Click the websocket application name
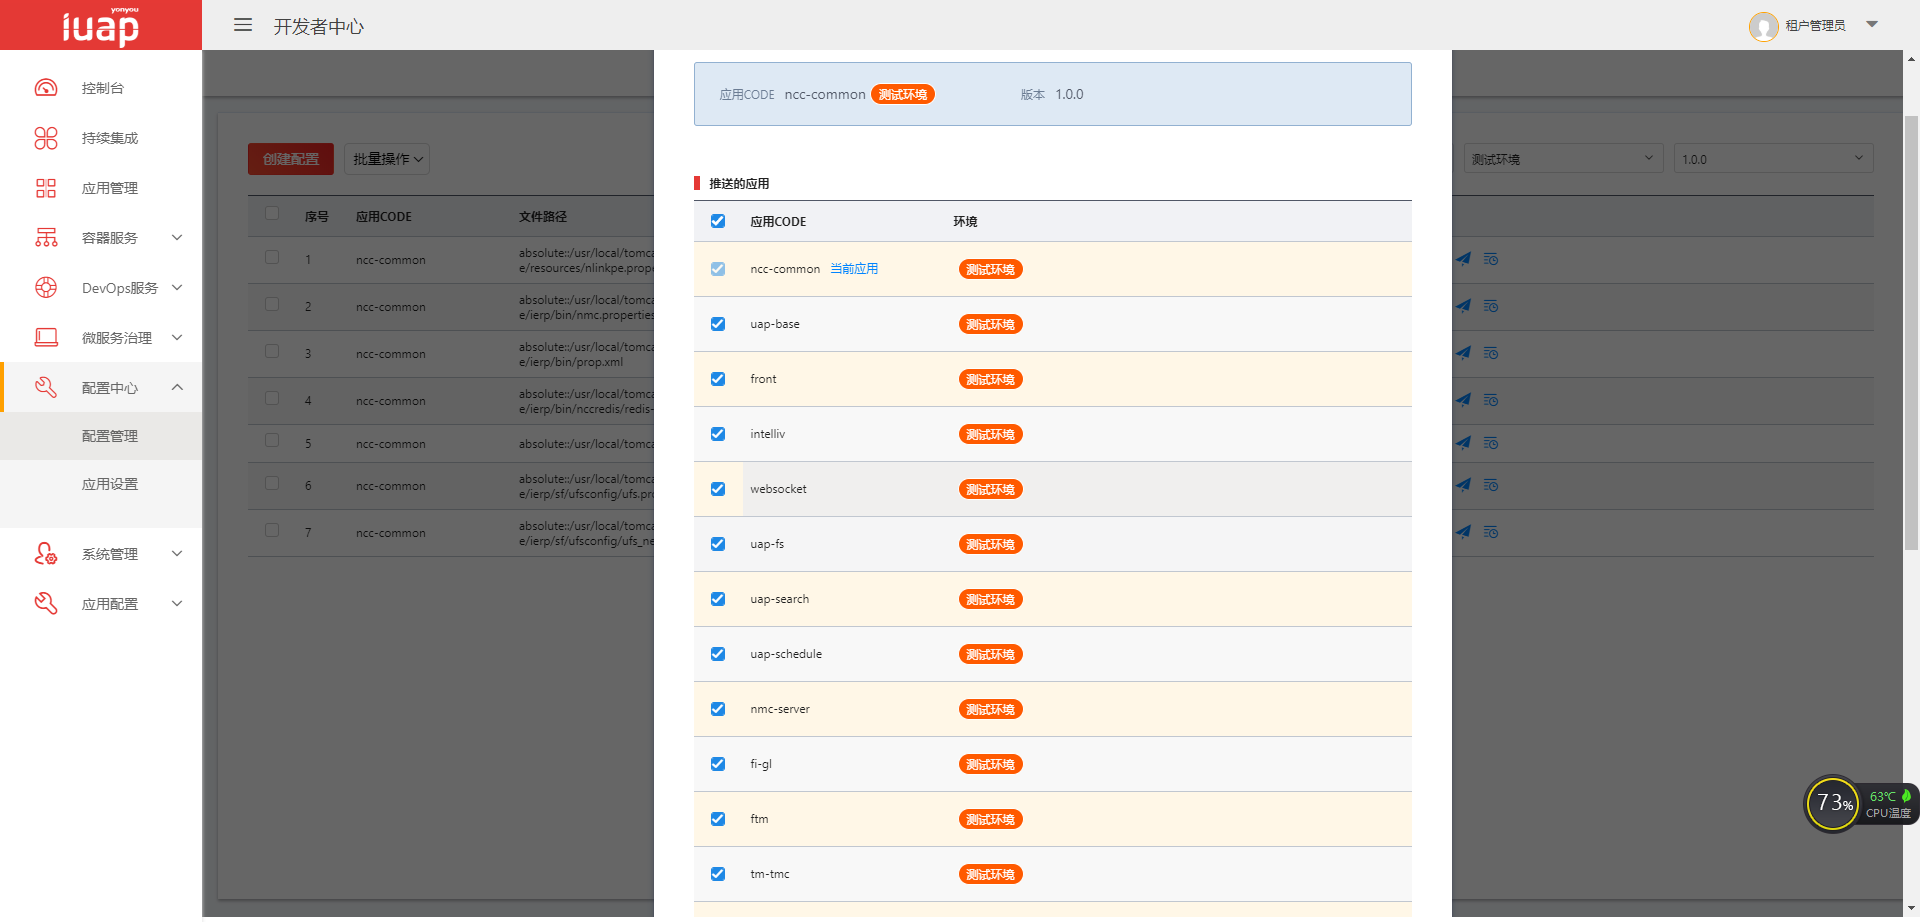 tap(778, 489)
